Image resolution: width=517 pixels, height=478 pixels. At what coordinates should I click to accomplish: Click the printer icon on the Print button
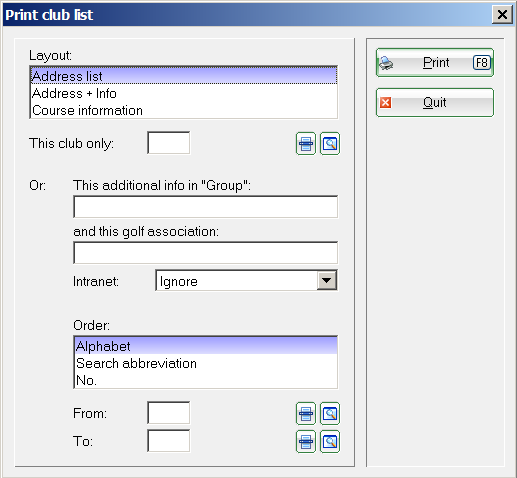[x=386, y=63]
